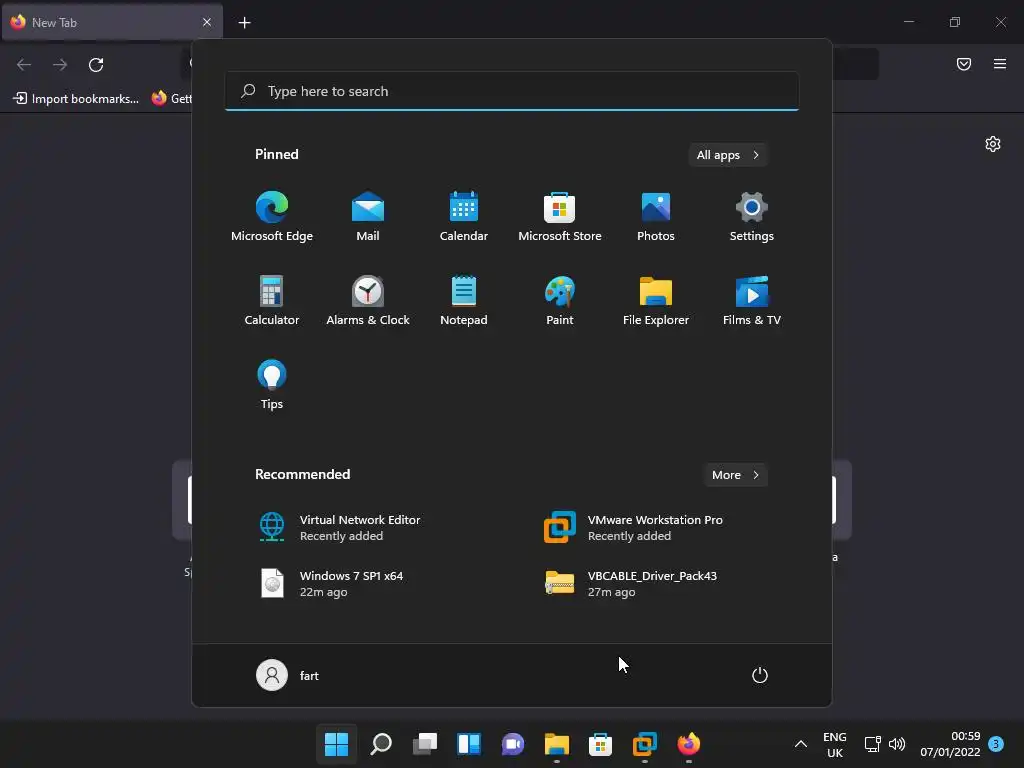
Task: Go forward in Firefox
Action: [x=60, y=65]
